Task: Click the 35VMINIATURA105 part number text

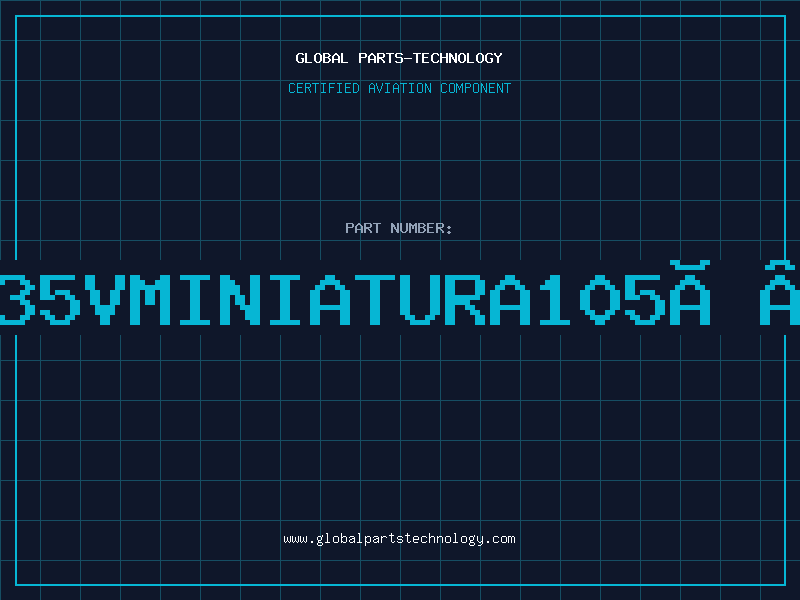Action: click(400, 293)
